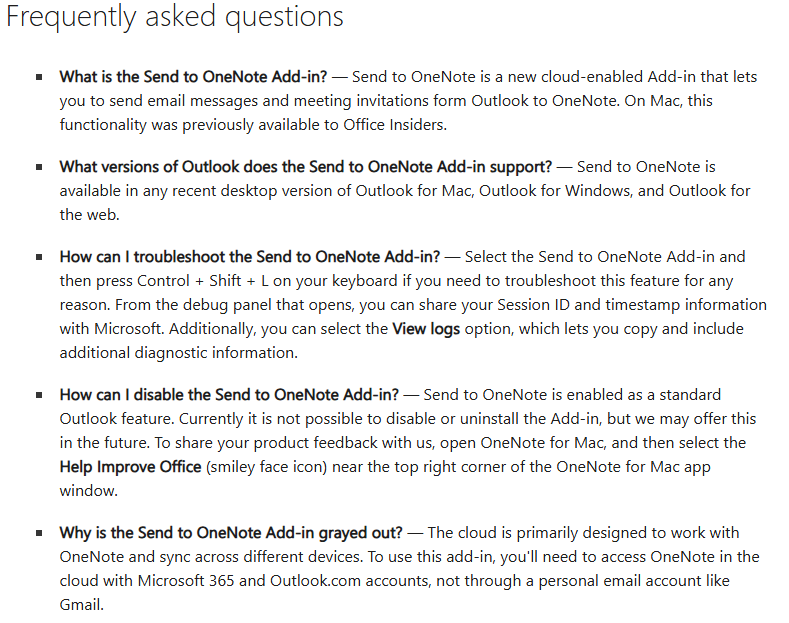This screenshot has width=789, height=623.
Task: Click the bold 'View logs' text
Action: point(426,329)
